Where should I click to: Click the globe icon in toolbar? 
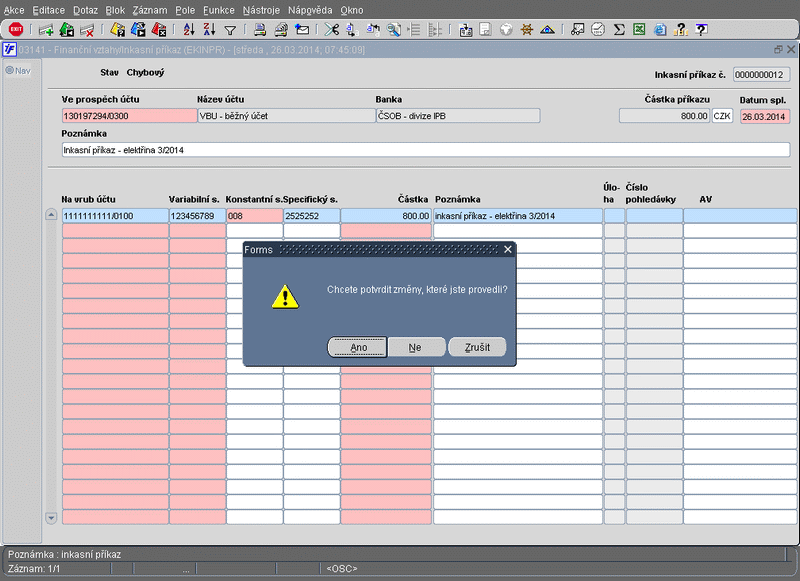click(x=506, y=30)
